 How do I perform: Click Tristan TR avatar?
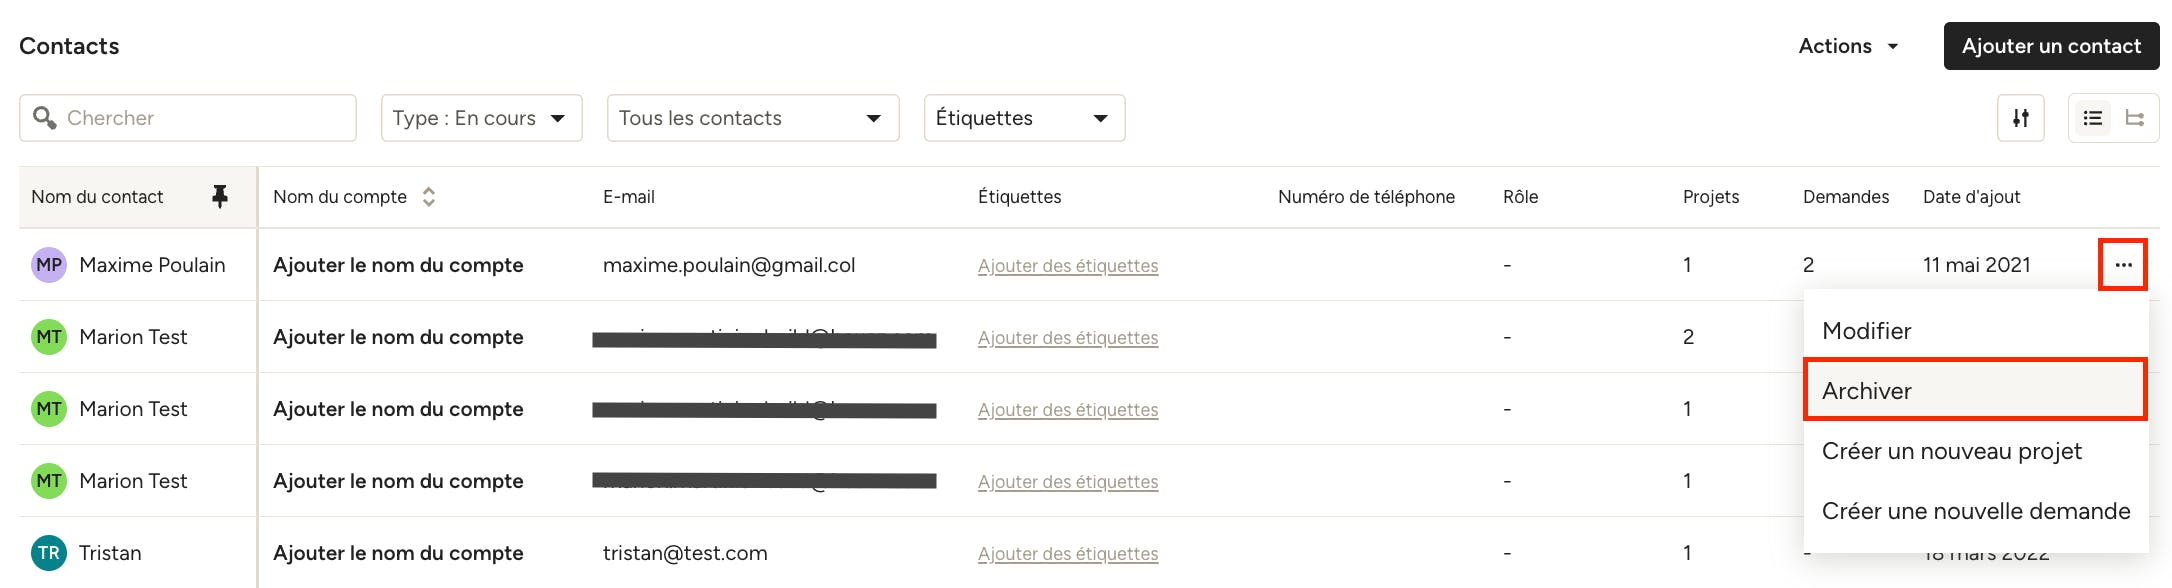point(49,553)
